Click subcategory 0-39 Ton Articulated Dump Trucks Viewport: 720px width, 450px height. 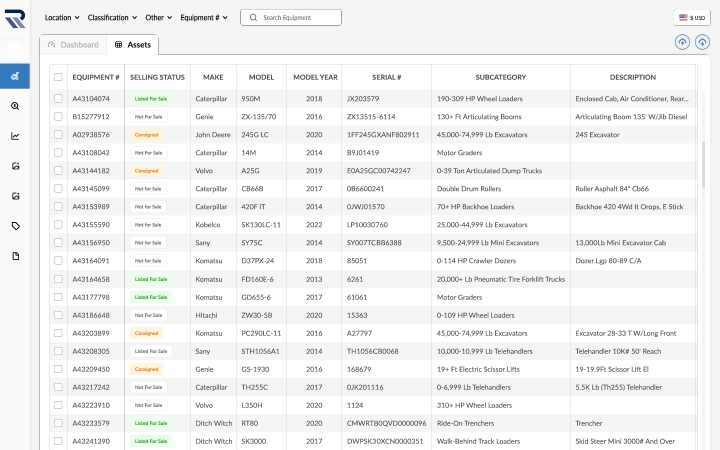(489, 170)
